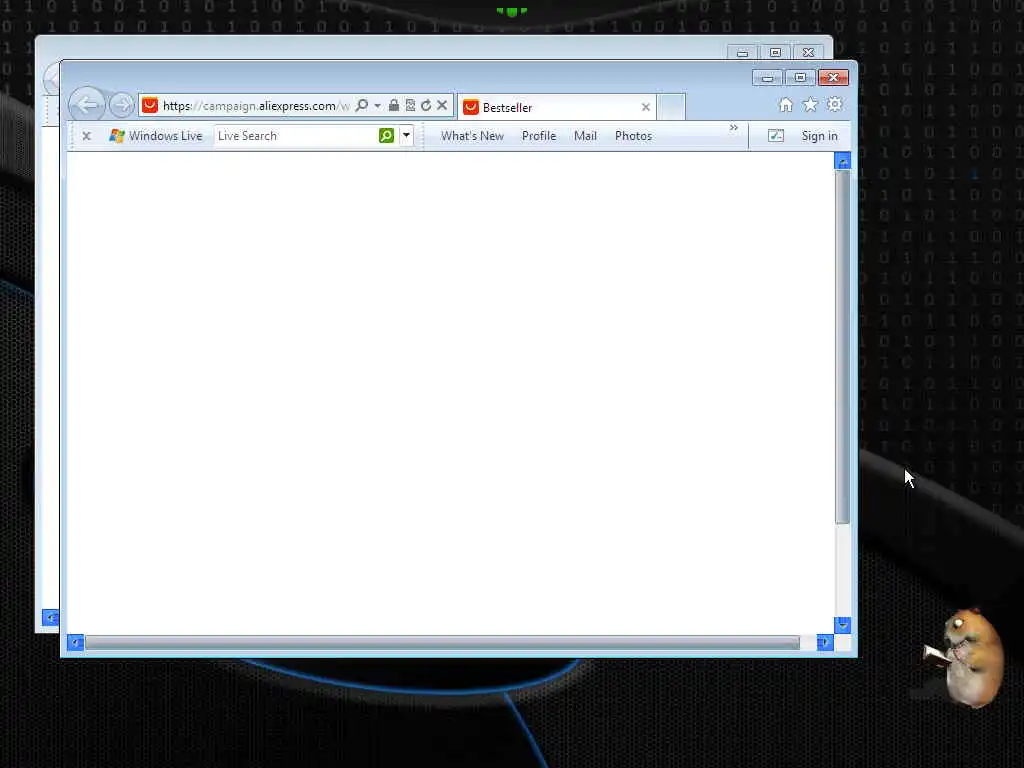Click the vertical scrollbar down arrow

pyautogui.click(x=842, y=625)
